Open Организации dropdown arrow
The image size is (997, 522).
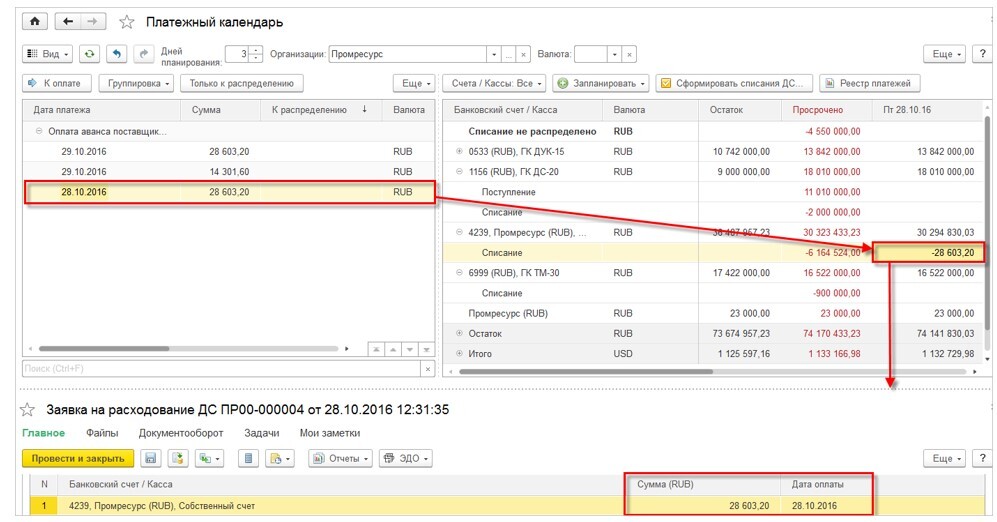pyautogui.click(x=494, y=54)
